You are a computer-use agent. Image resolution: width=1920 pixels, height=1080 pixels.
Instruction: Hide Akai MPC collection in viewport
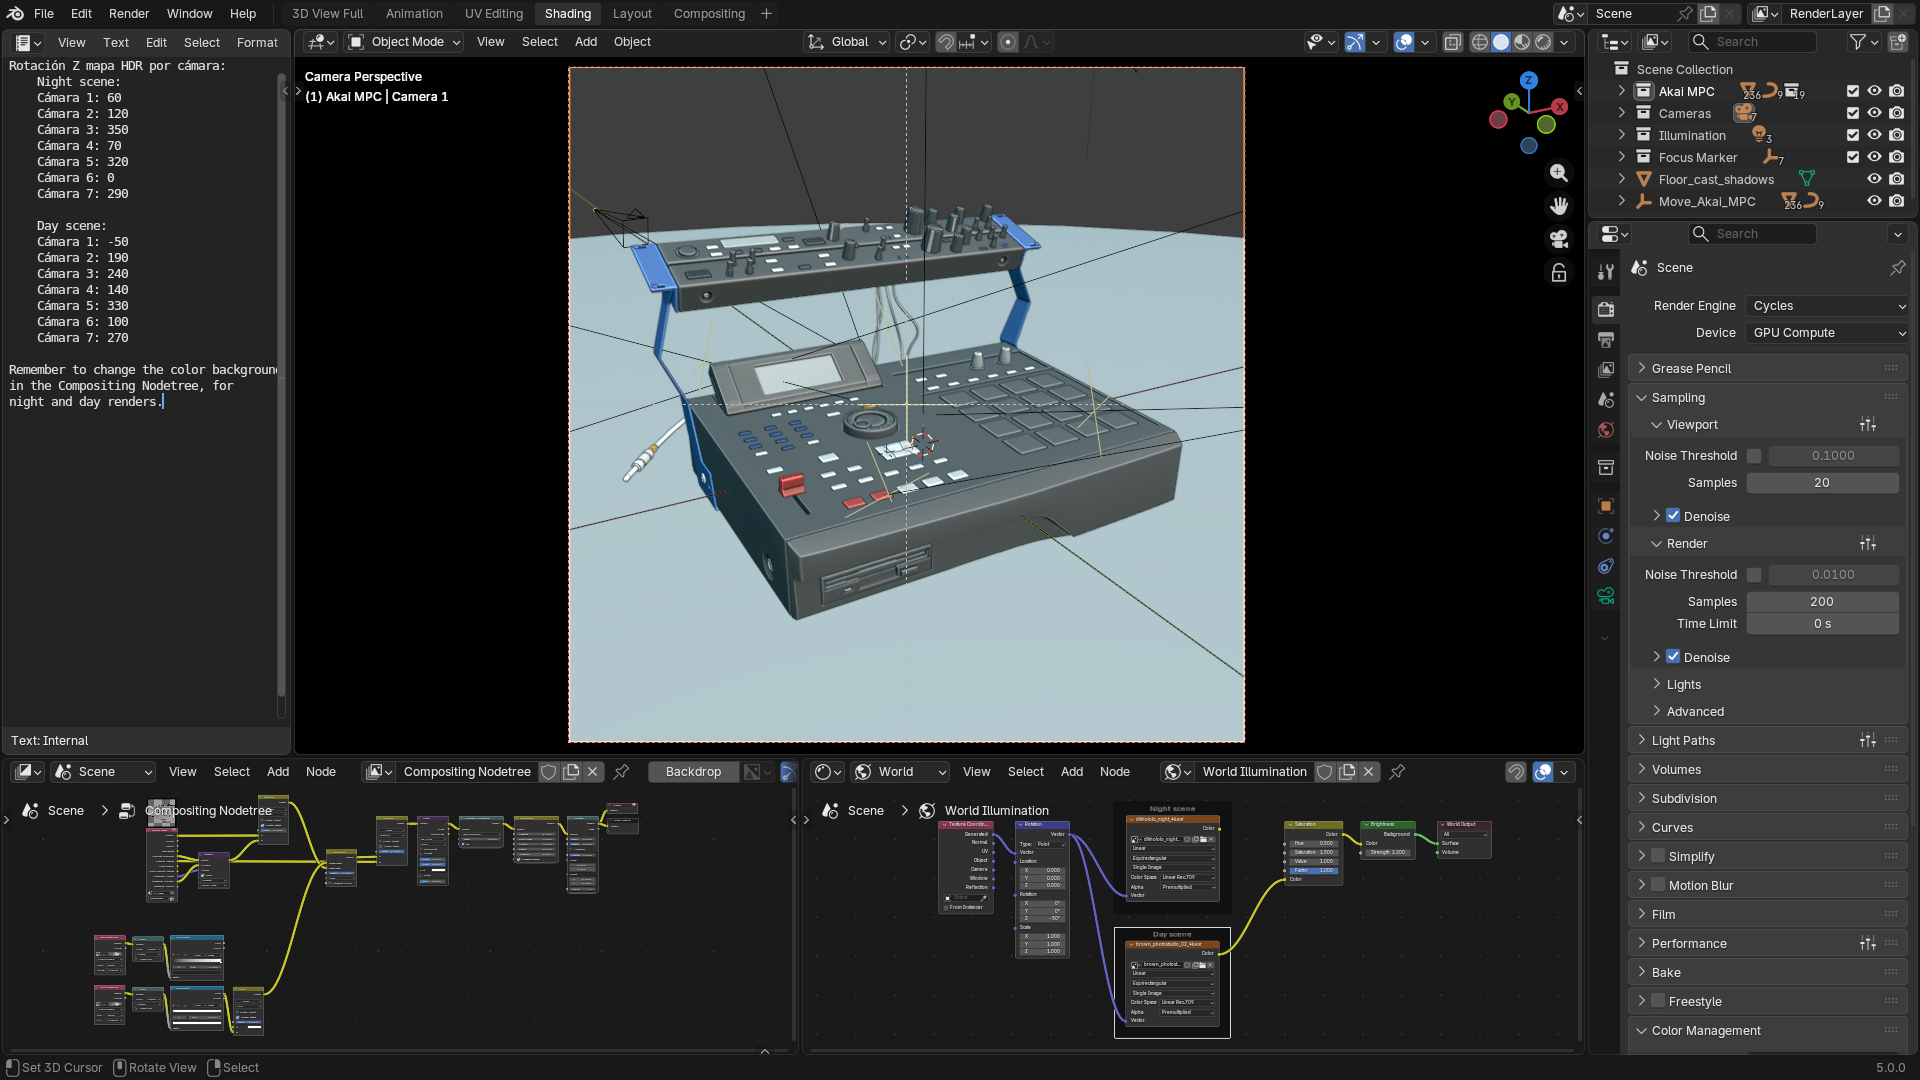1874,91
